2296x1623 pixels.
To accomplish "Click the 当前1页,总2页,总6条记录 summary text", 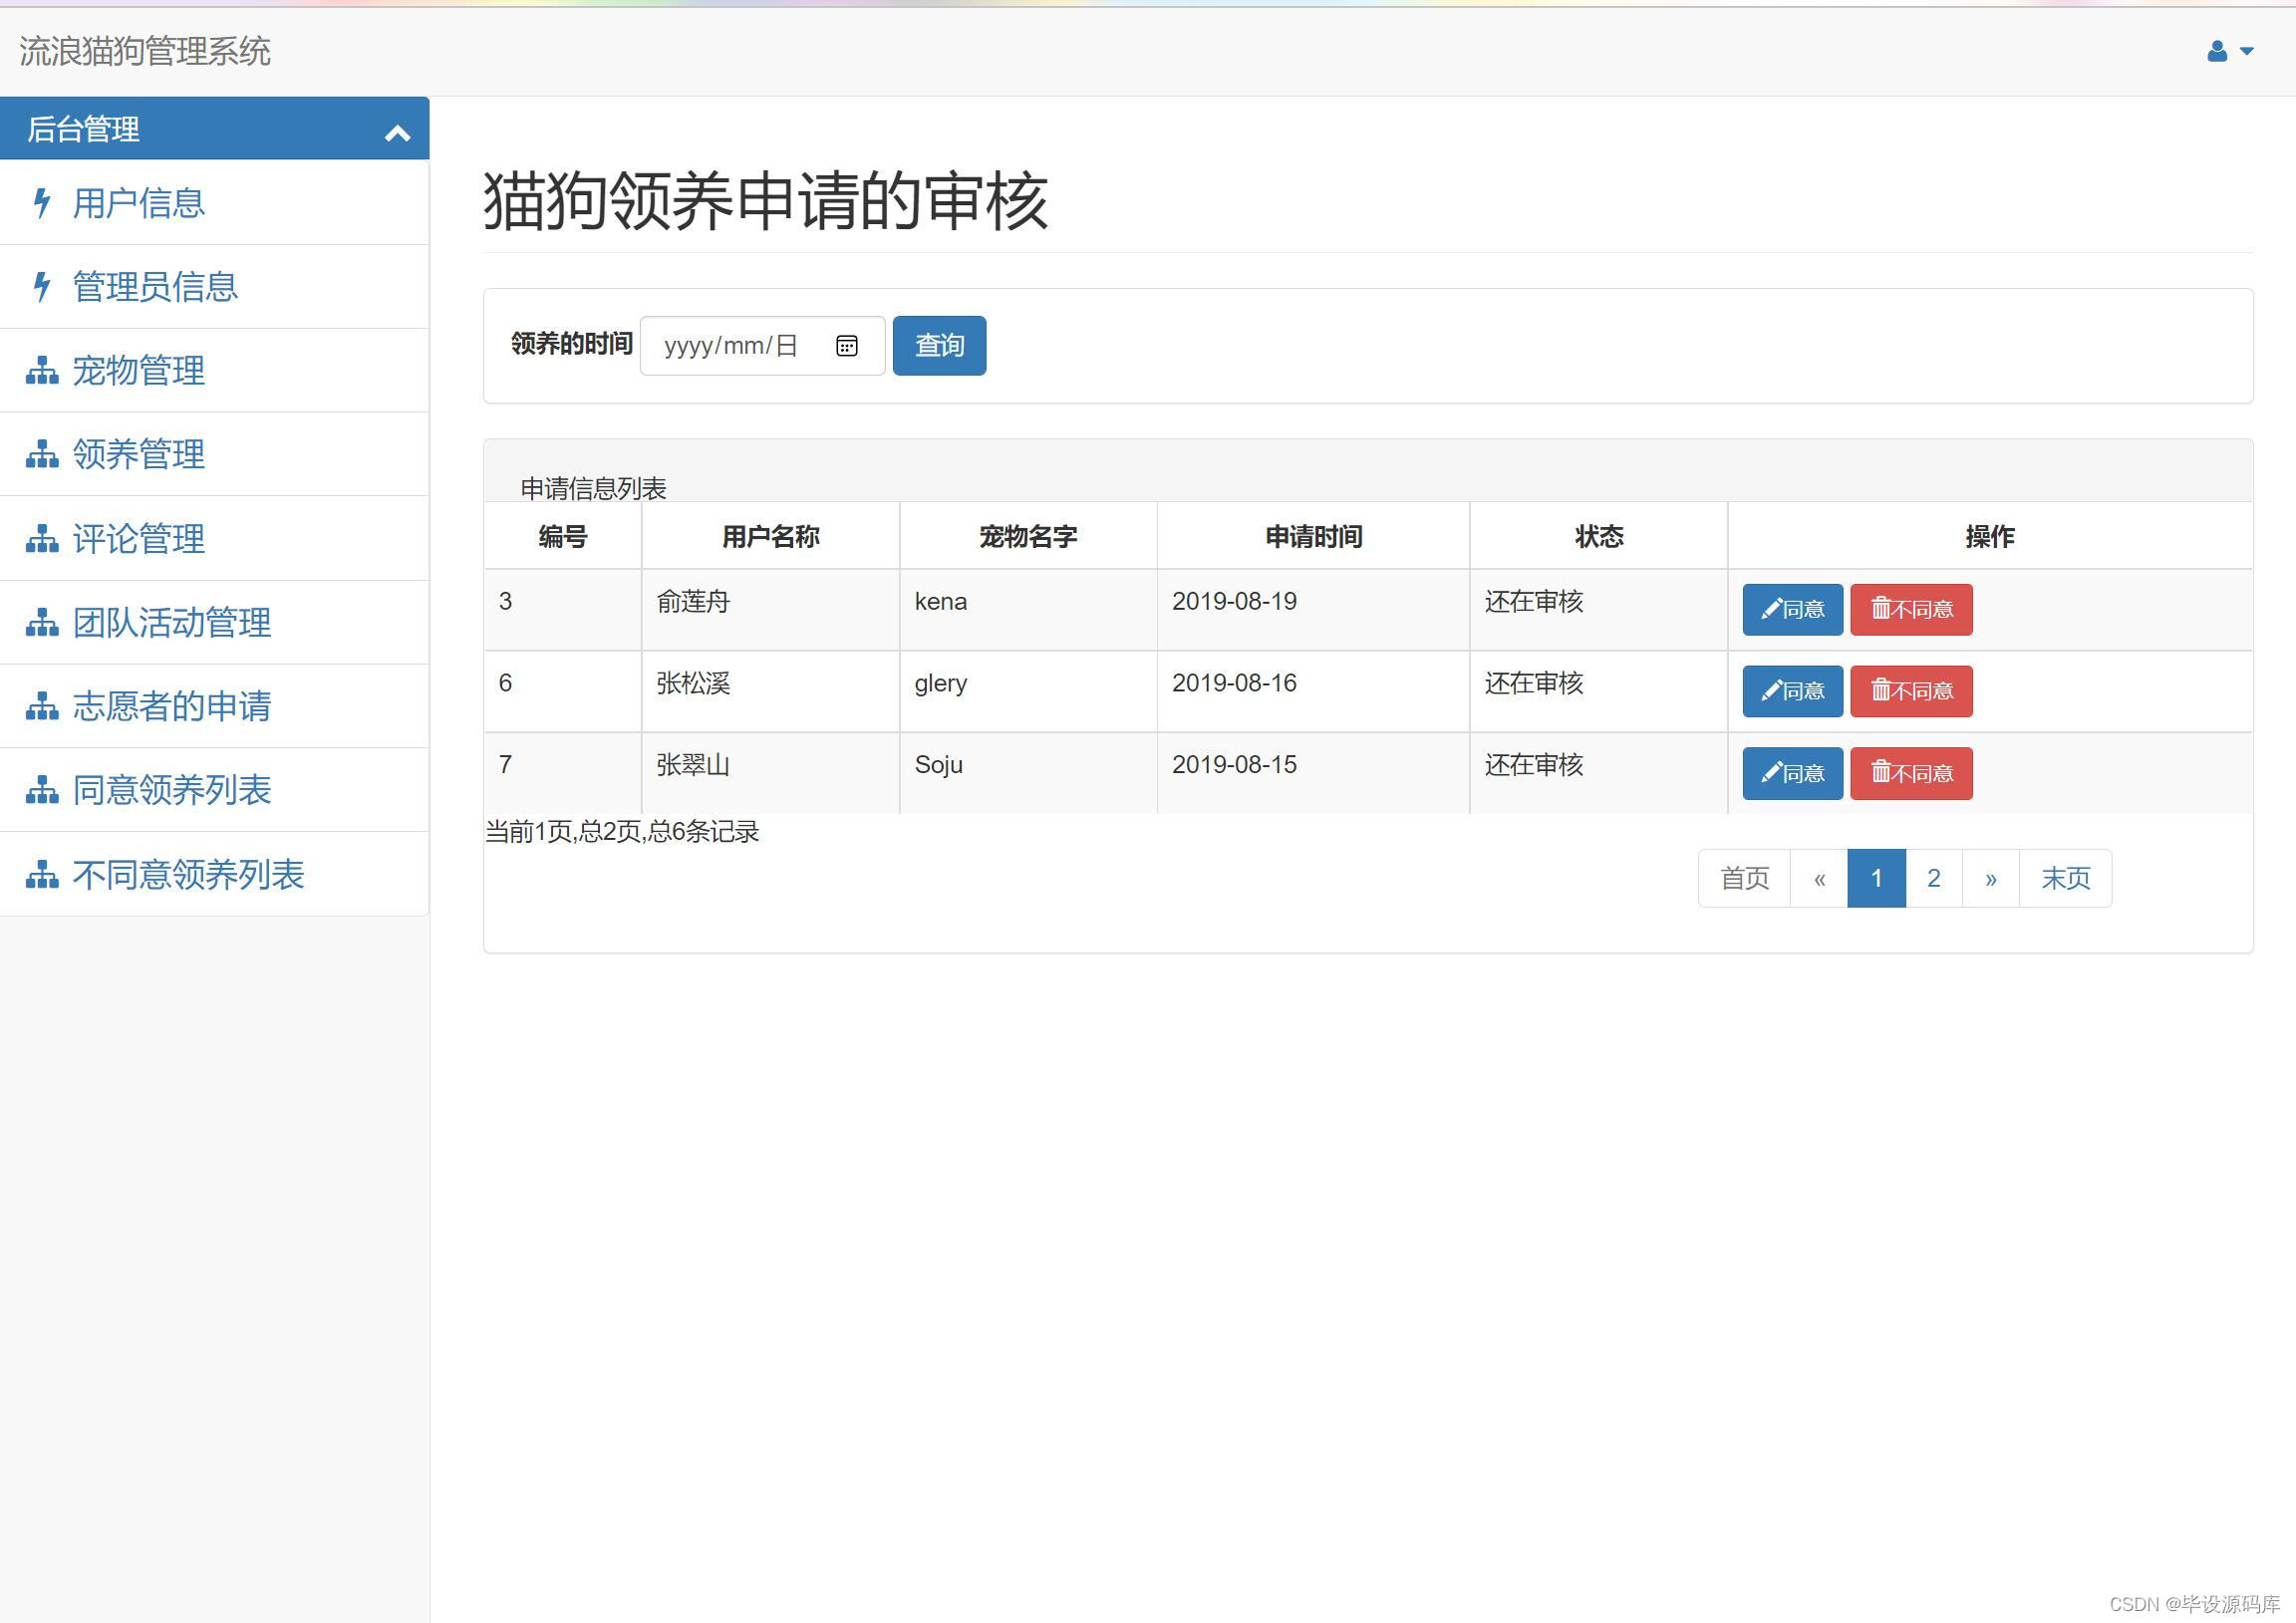I will (x=622, y=832).
